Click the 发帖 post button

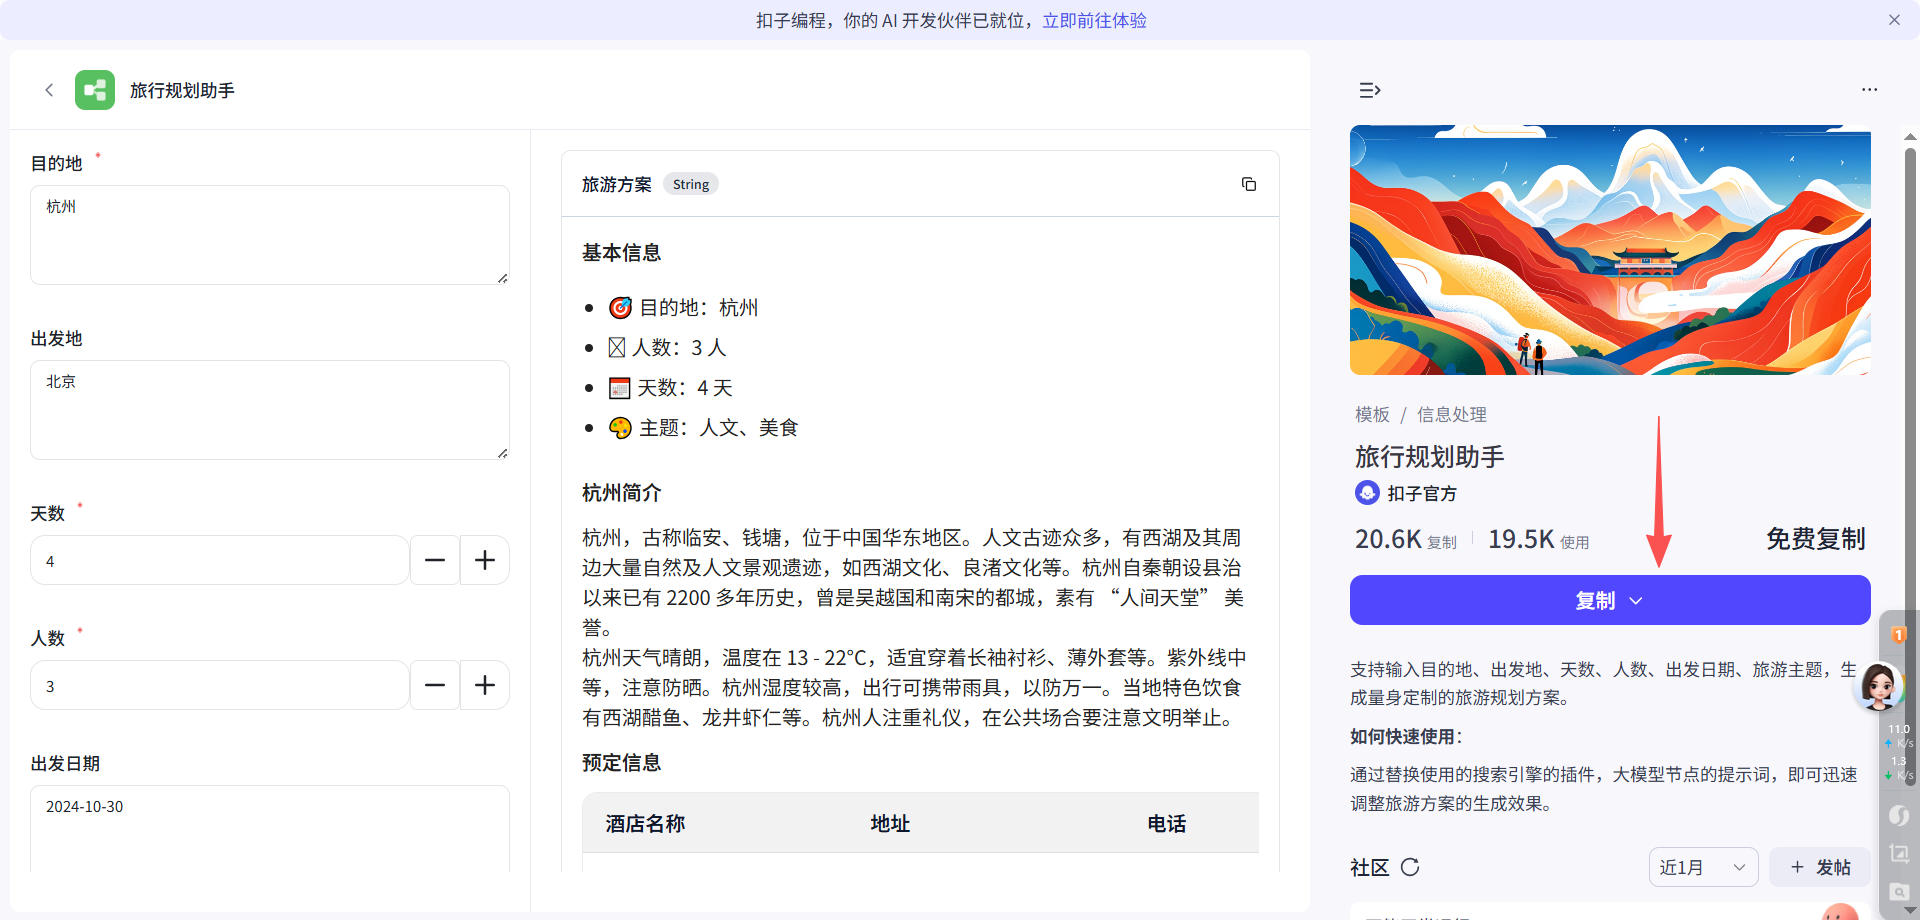[x=1820, y=867]
